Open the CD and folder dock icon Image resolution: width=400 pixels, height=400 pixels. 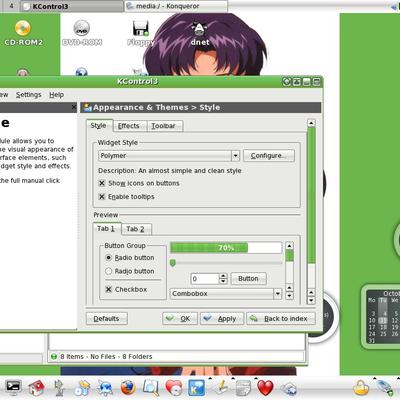click(x=82, y=388)
